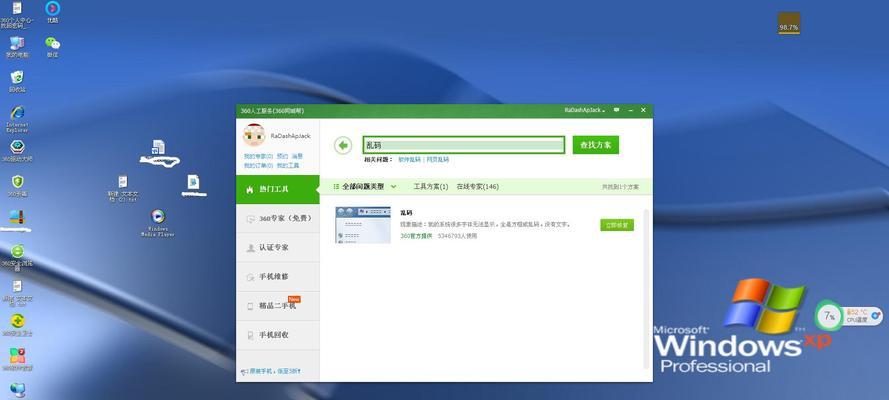Open the 预约 link

[x=282, y=156]
